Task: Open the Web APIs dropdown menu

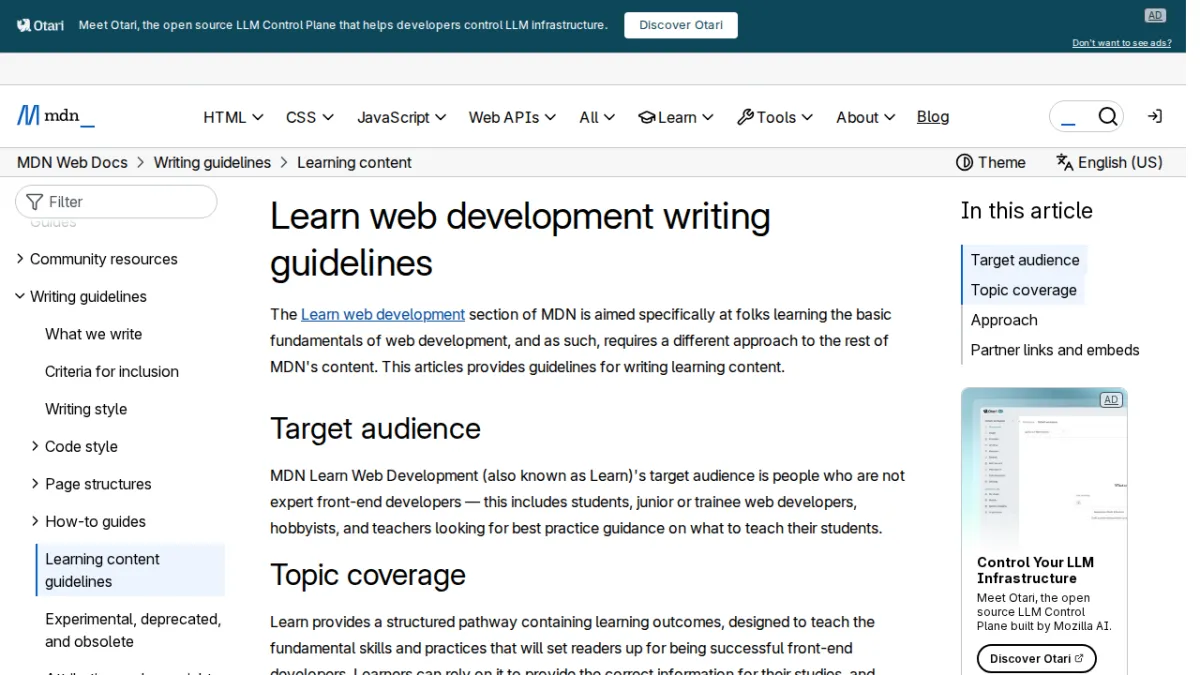Action: 512,117
